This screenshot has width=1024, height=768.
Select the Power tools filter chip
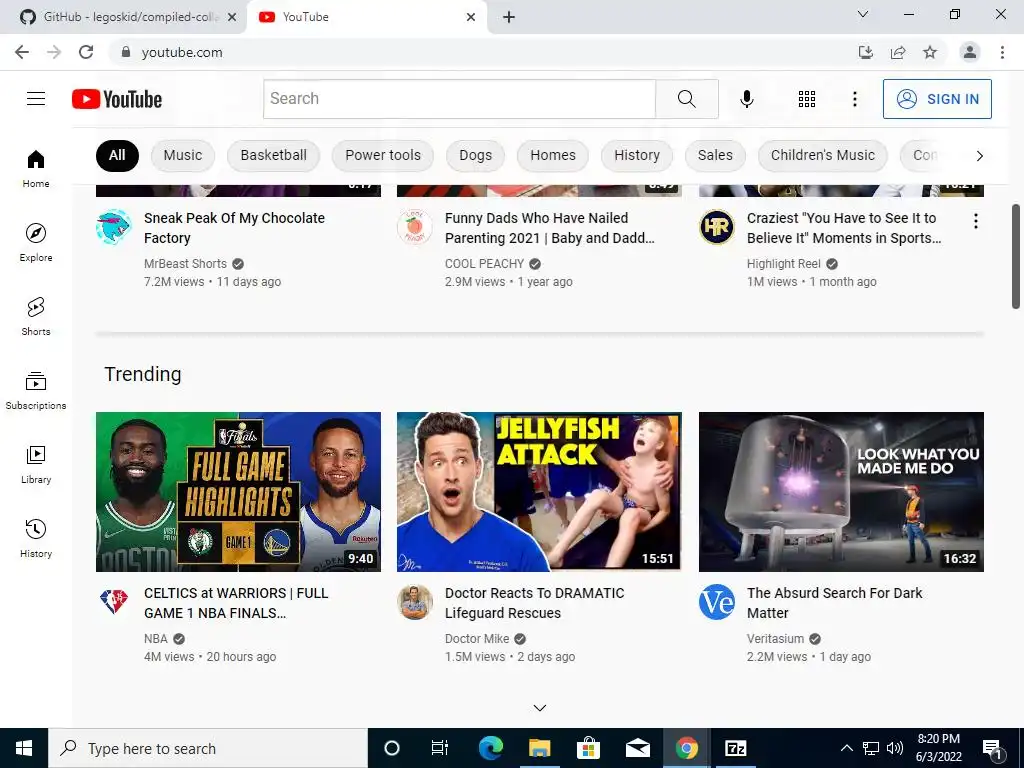(x=383, y=155)
